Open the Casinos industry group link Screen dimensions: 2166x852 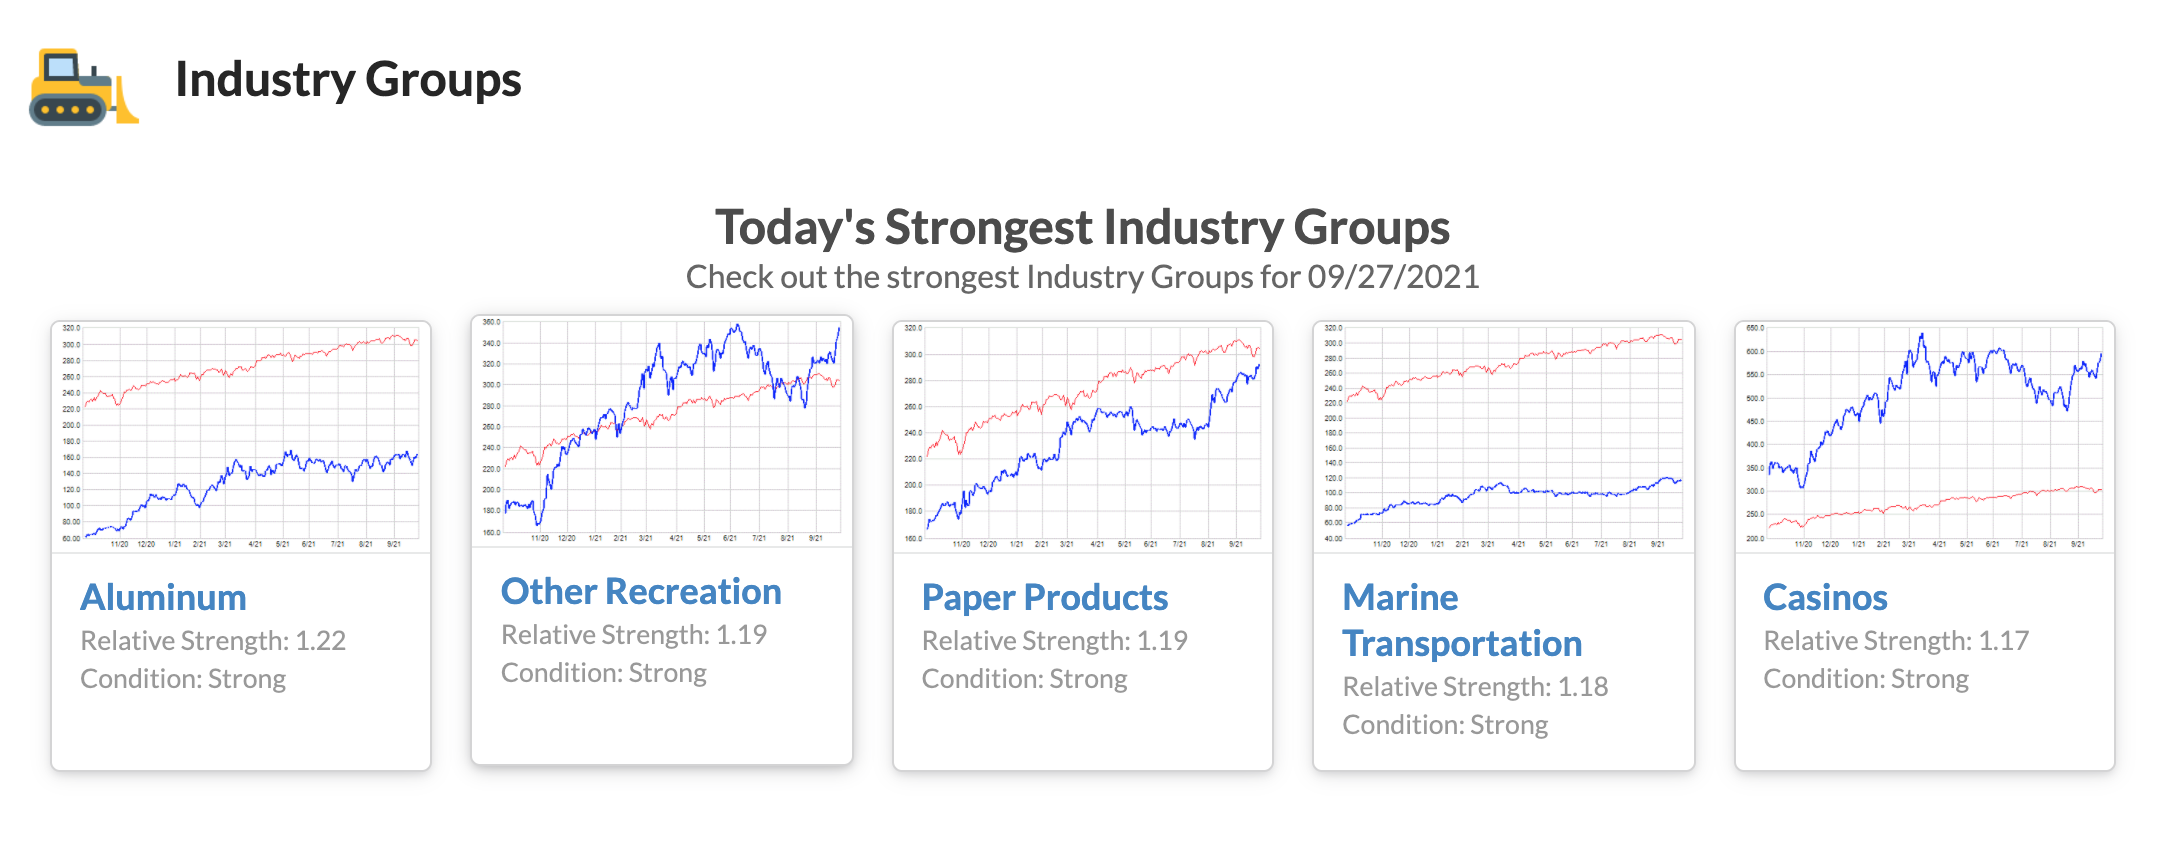point(1824,597)
